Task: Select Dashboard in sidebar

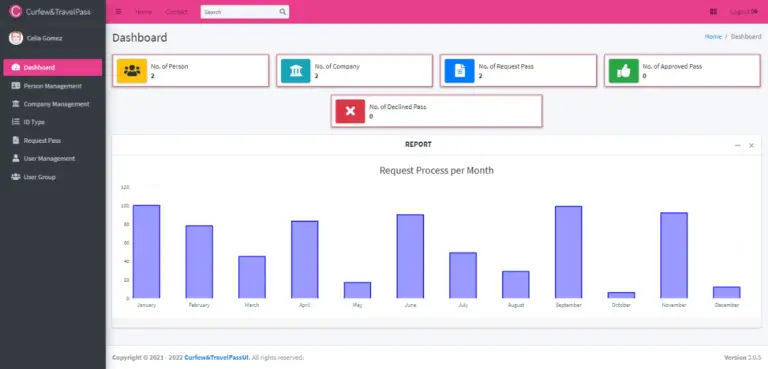Action: 52,68
